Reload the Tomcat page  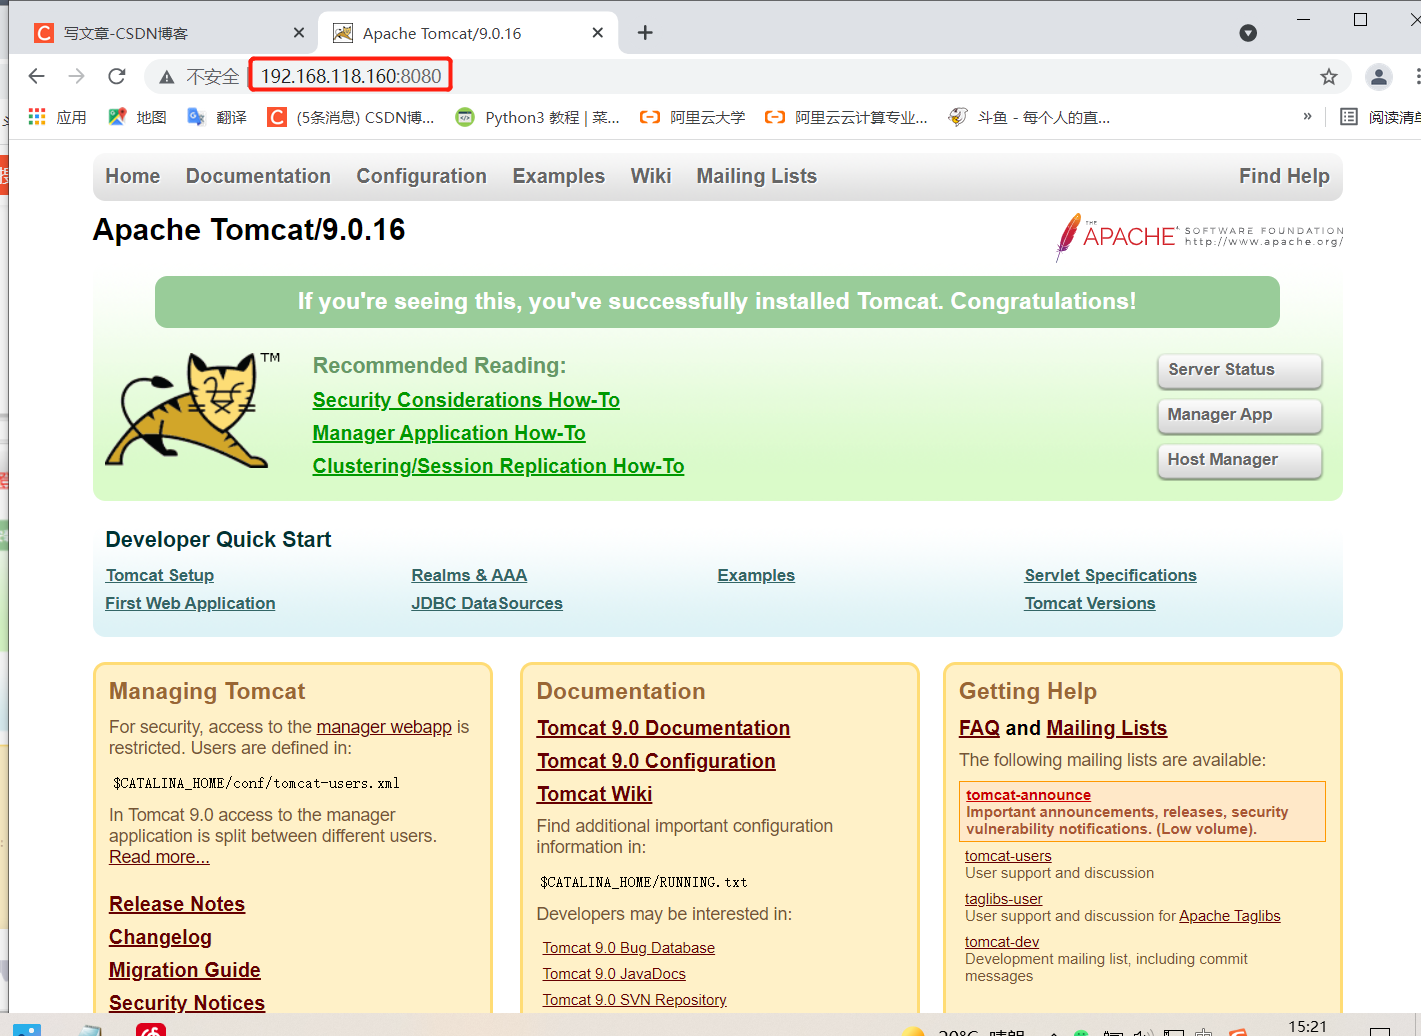click(116, 75)
